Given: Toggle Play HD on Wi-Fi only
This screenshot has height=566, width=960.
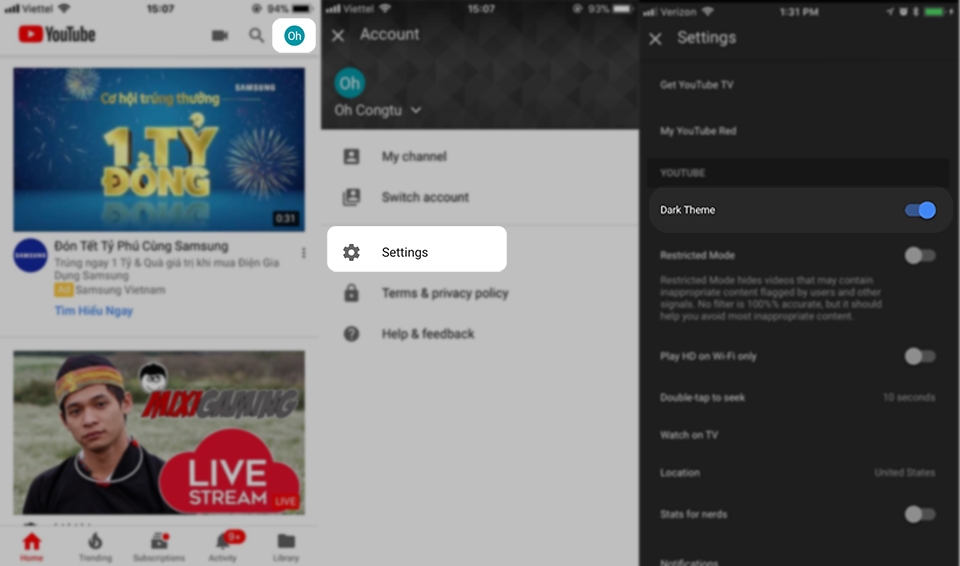Looking at the screenshot, I should 920,356.
